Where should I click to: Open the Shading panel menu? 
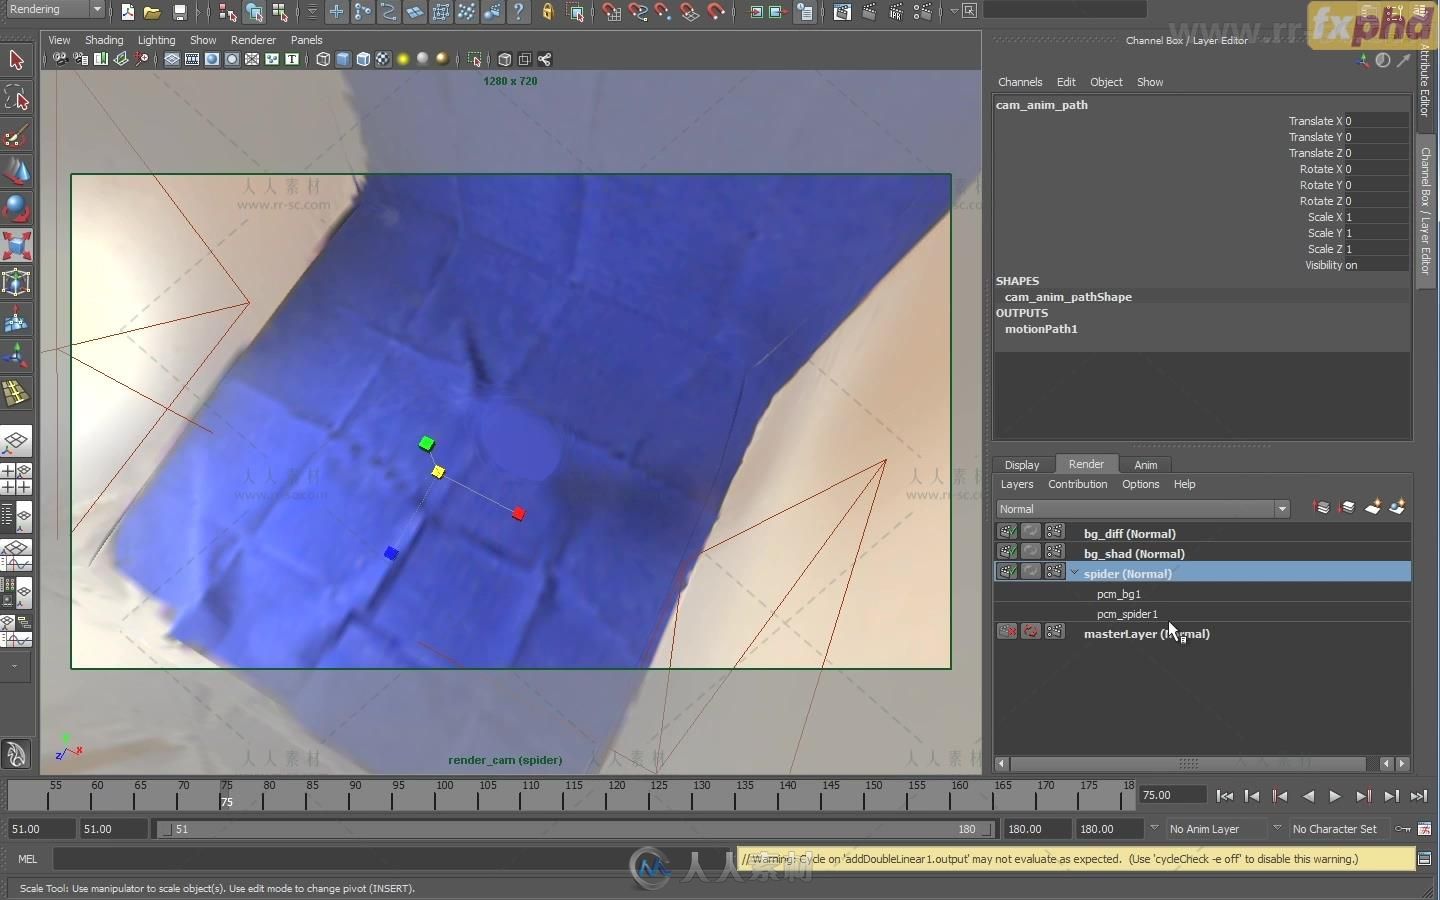104,40
